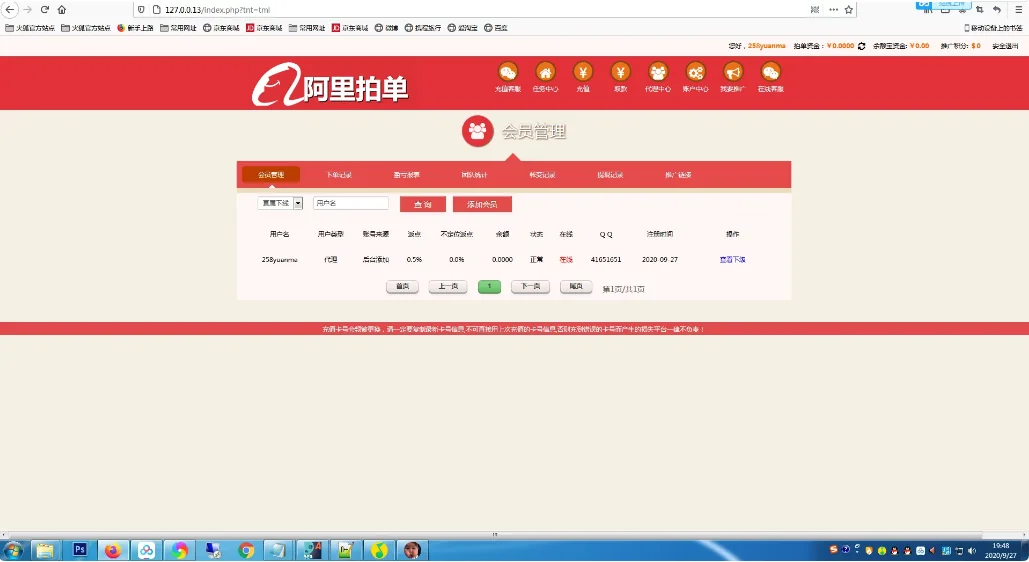Click the 添加会员 add member button

(x=482, y=204)
